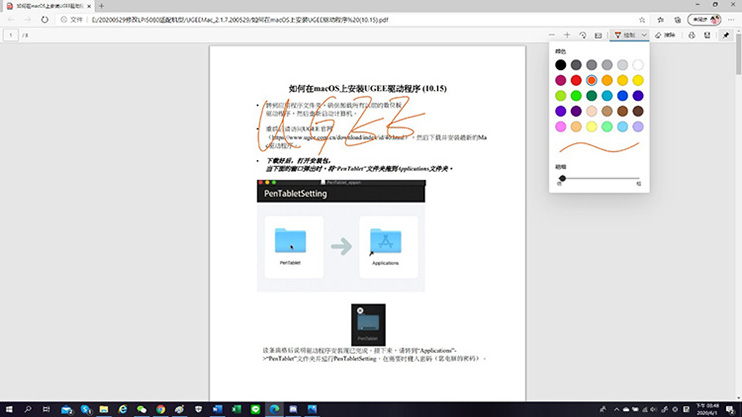Go back to previous page
The height and width of the screenshot is (417, 742).
11,20
